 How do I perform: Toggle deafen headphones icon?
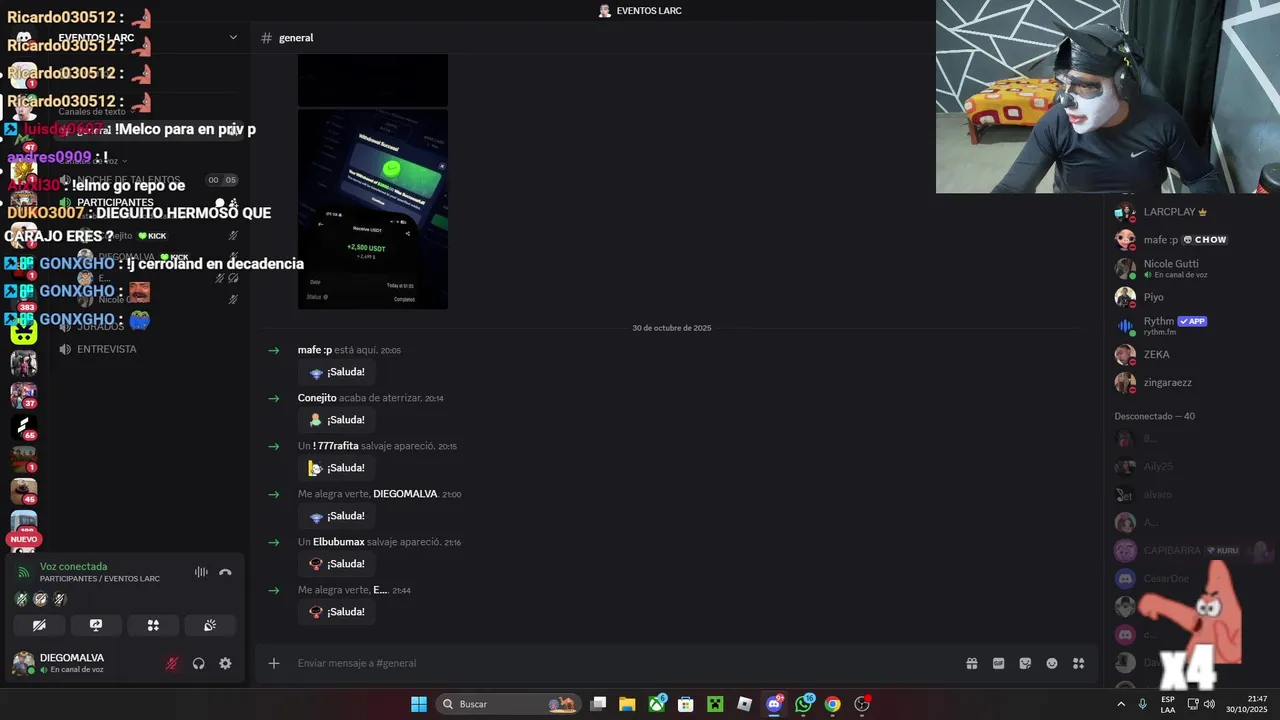pos(199,663)
